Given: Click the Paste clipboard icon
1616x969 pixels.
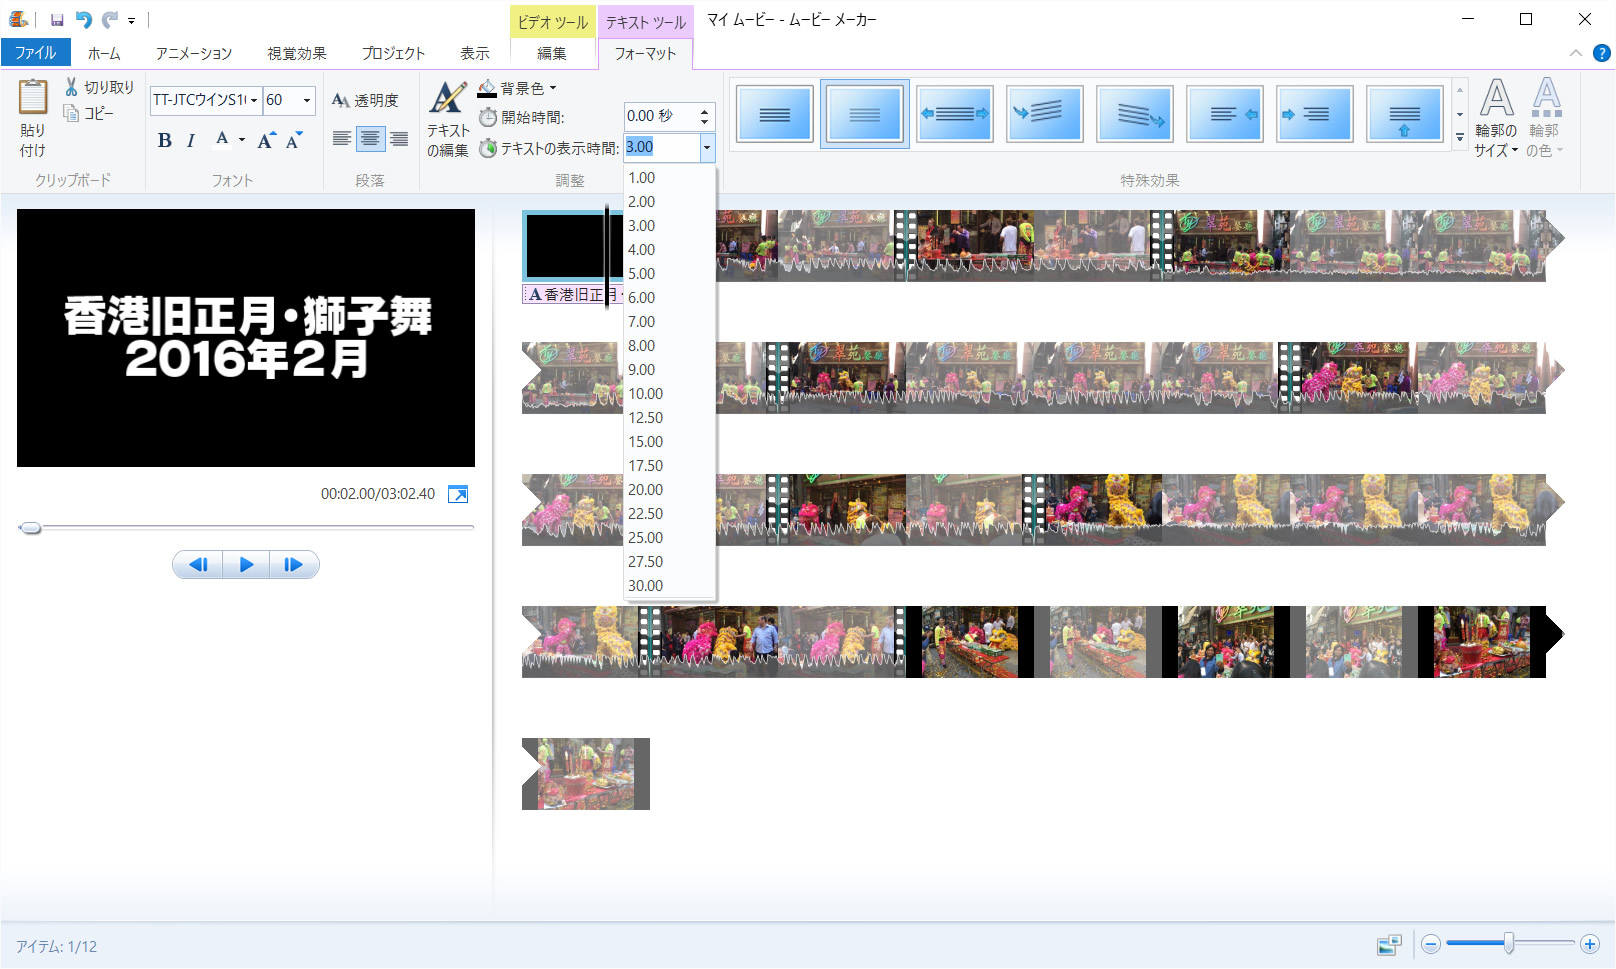Looking at the screenshot, I should point(32,99).
